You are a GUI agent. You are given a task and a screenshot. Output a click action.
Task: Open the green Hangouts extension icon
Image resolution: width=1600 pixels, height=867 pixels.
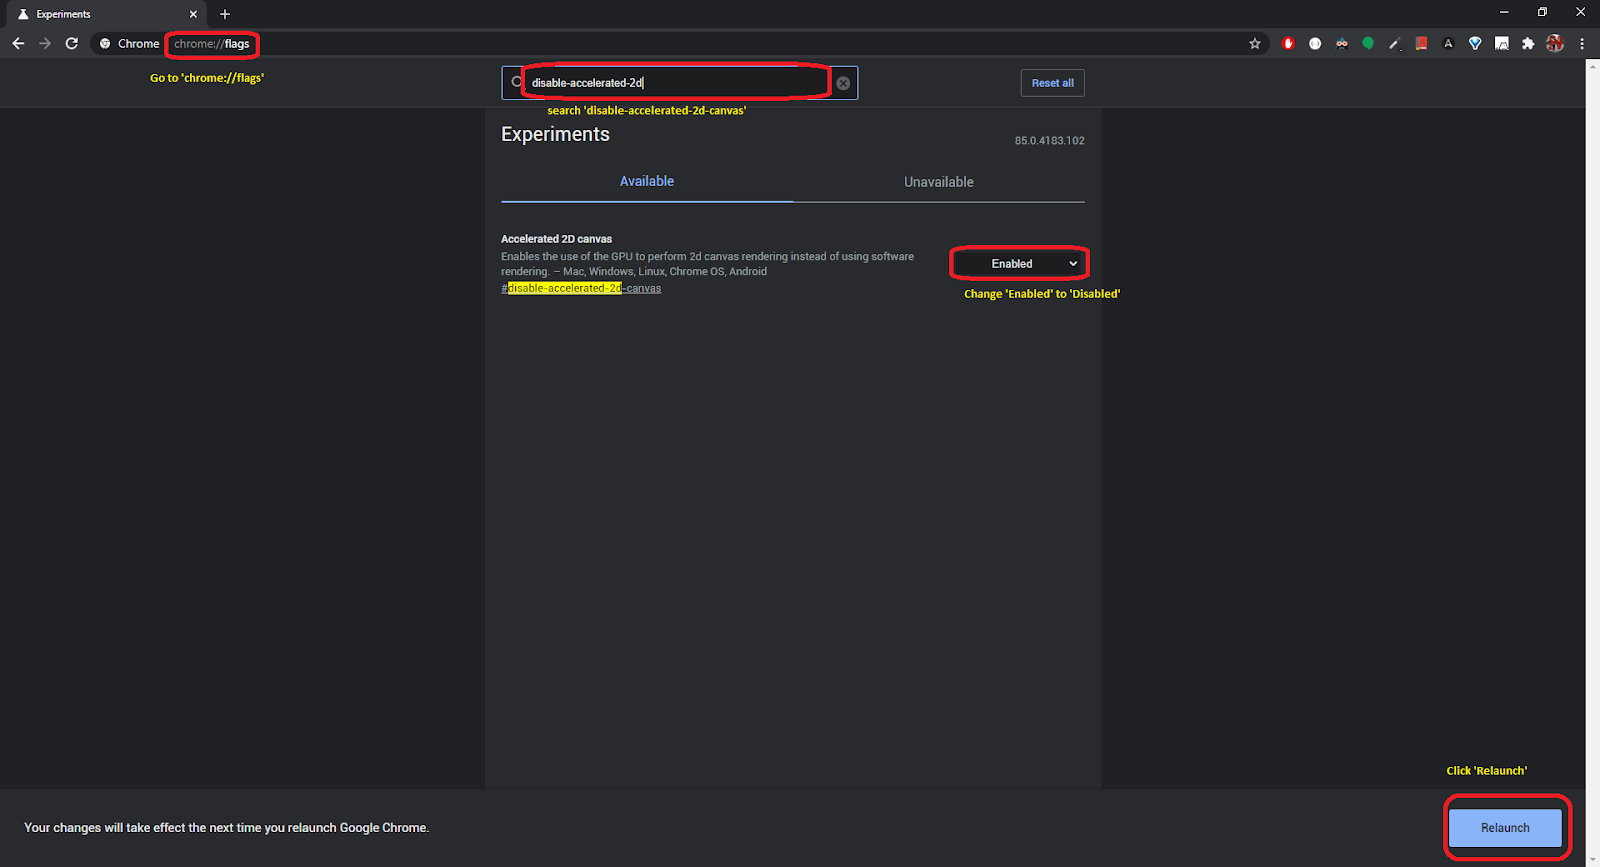(1368, 44)
